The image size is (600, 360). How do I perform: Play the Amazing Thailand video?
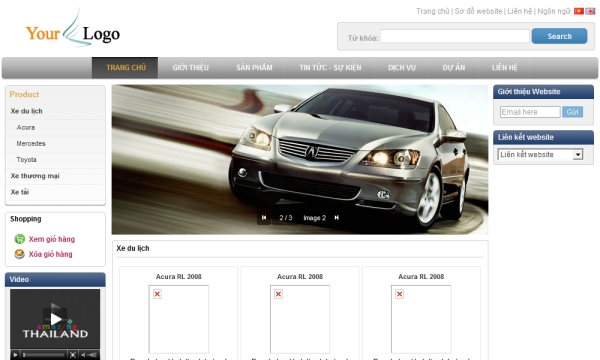(55, 319)
